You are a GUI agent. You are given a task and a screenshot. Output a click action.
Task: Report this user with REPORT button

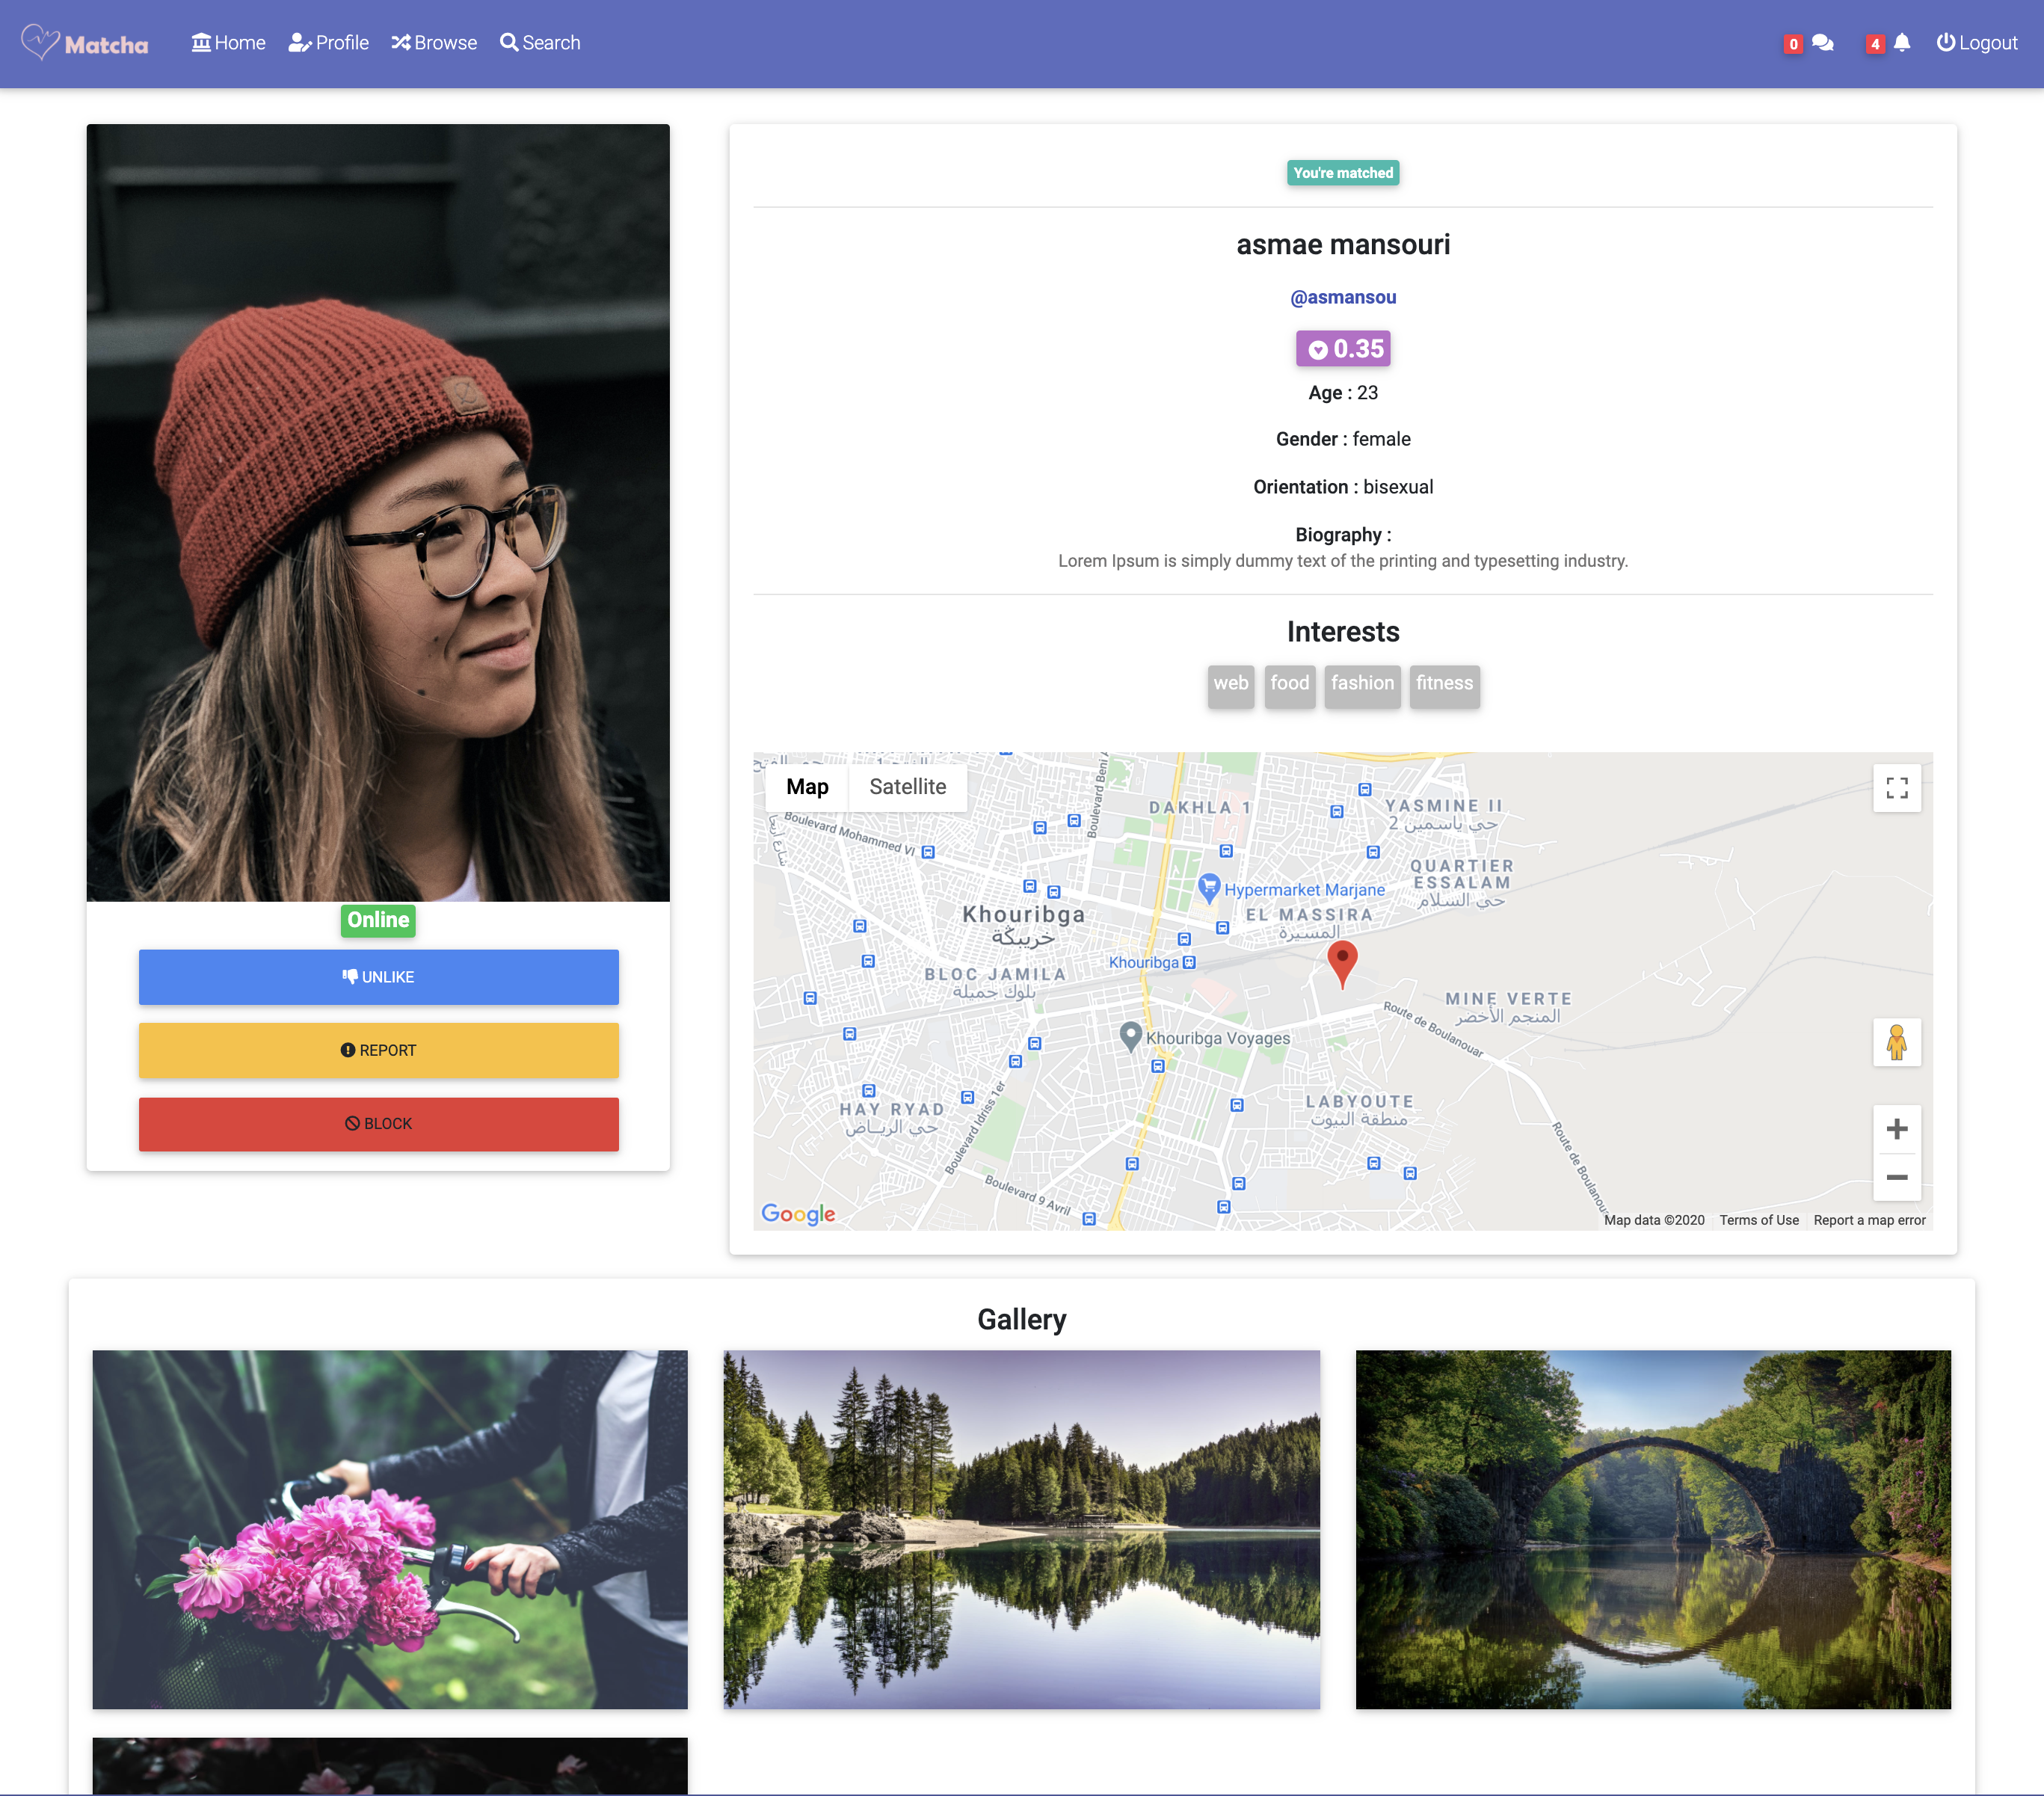[x=378, y=1050]
